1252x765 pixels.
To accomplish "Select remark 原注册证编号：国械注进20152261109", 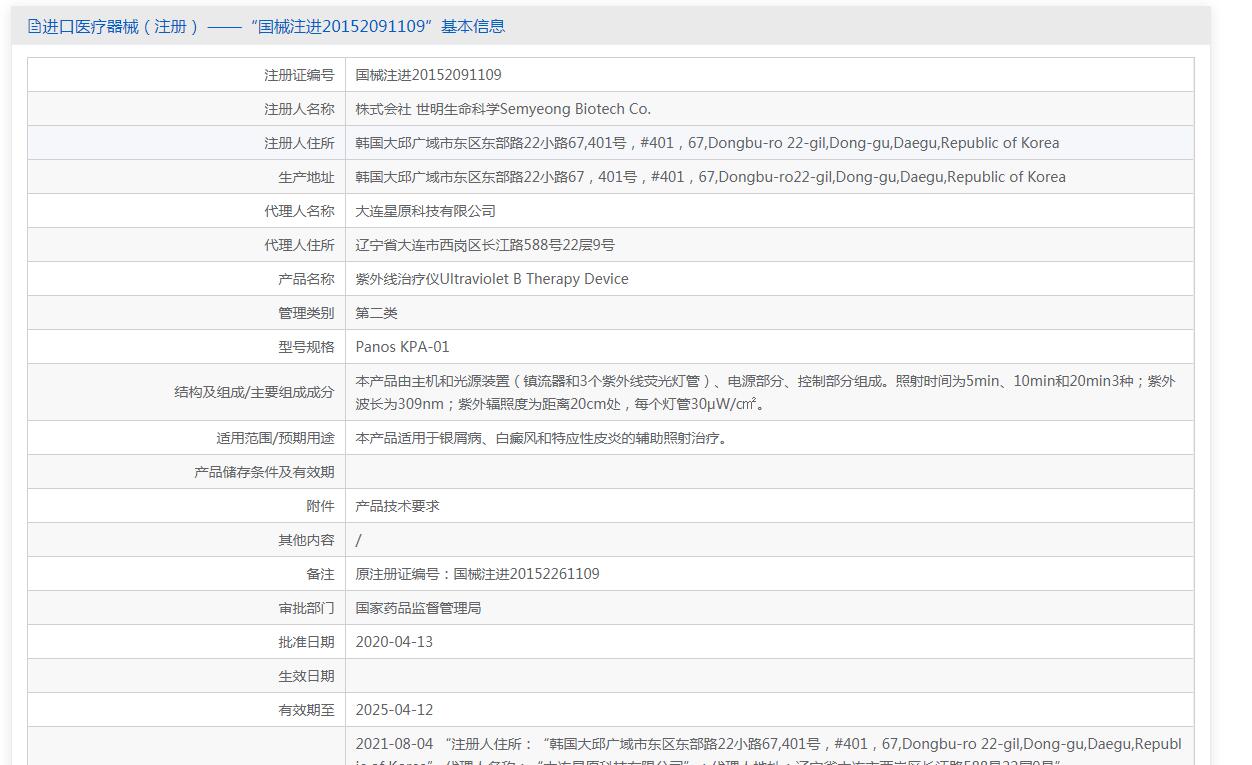I will click(x=478, y=574).
